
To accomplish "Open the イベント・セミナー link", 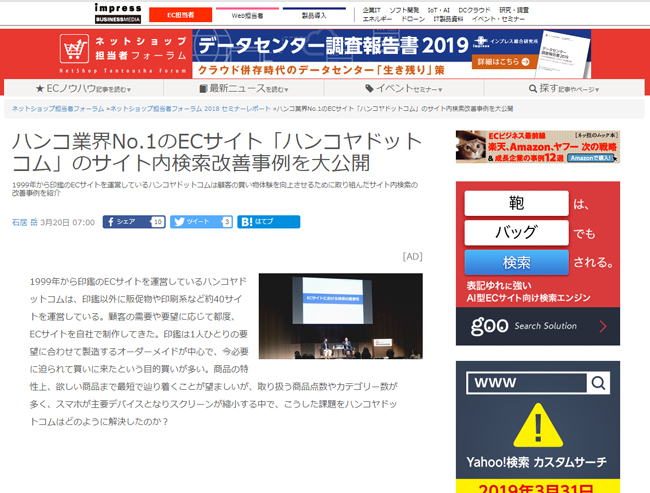I will click(x=498, y=19).
